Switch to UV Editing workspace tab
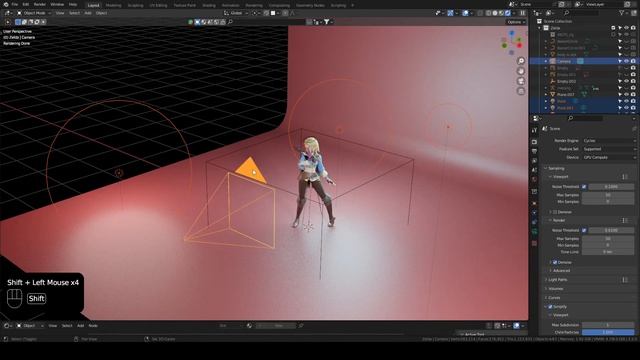 pos(158,5)
